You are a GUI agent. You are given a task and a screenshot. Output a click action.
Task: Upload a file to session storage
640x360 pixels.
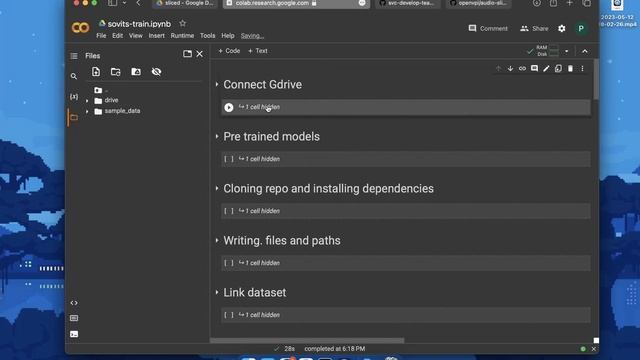pyautogui.click(x=96, y=72)
